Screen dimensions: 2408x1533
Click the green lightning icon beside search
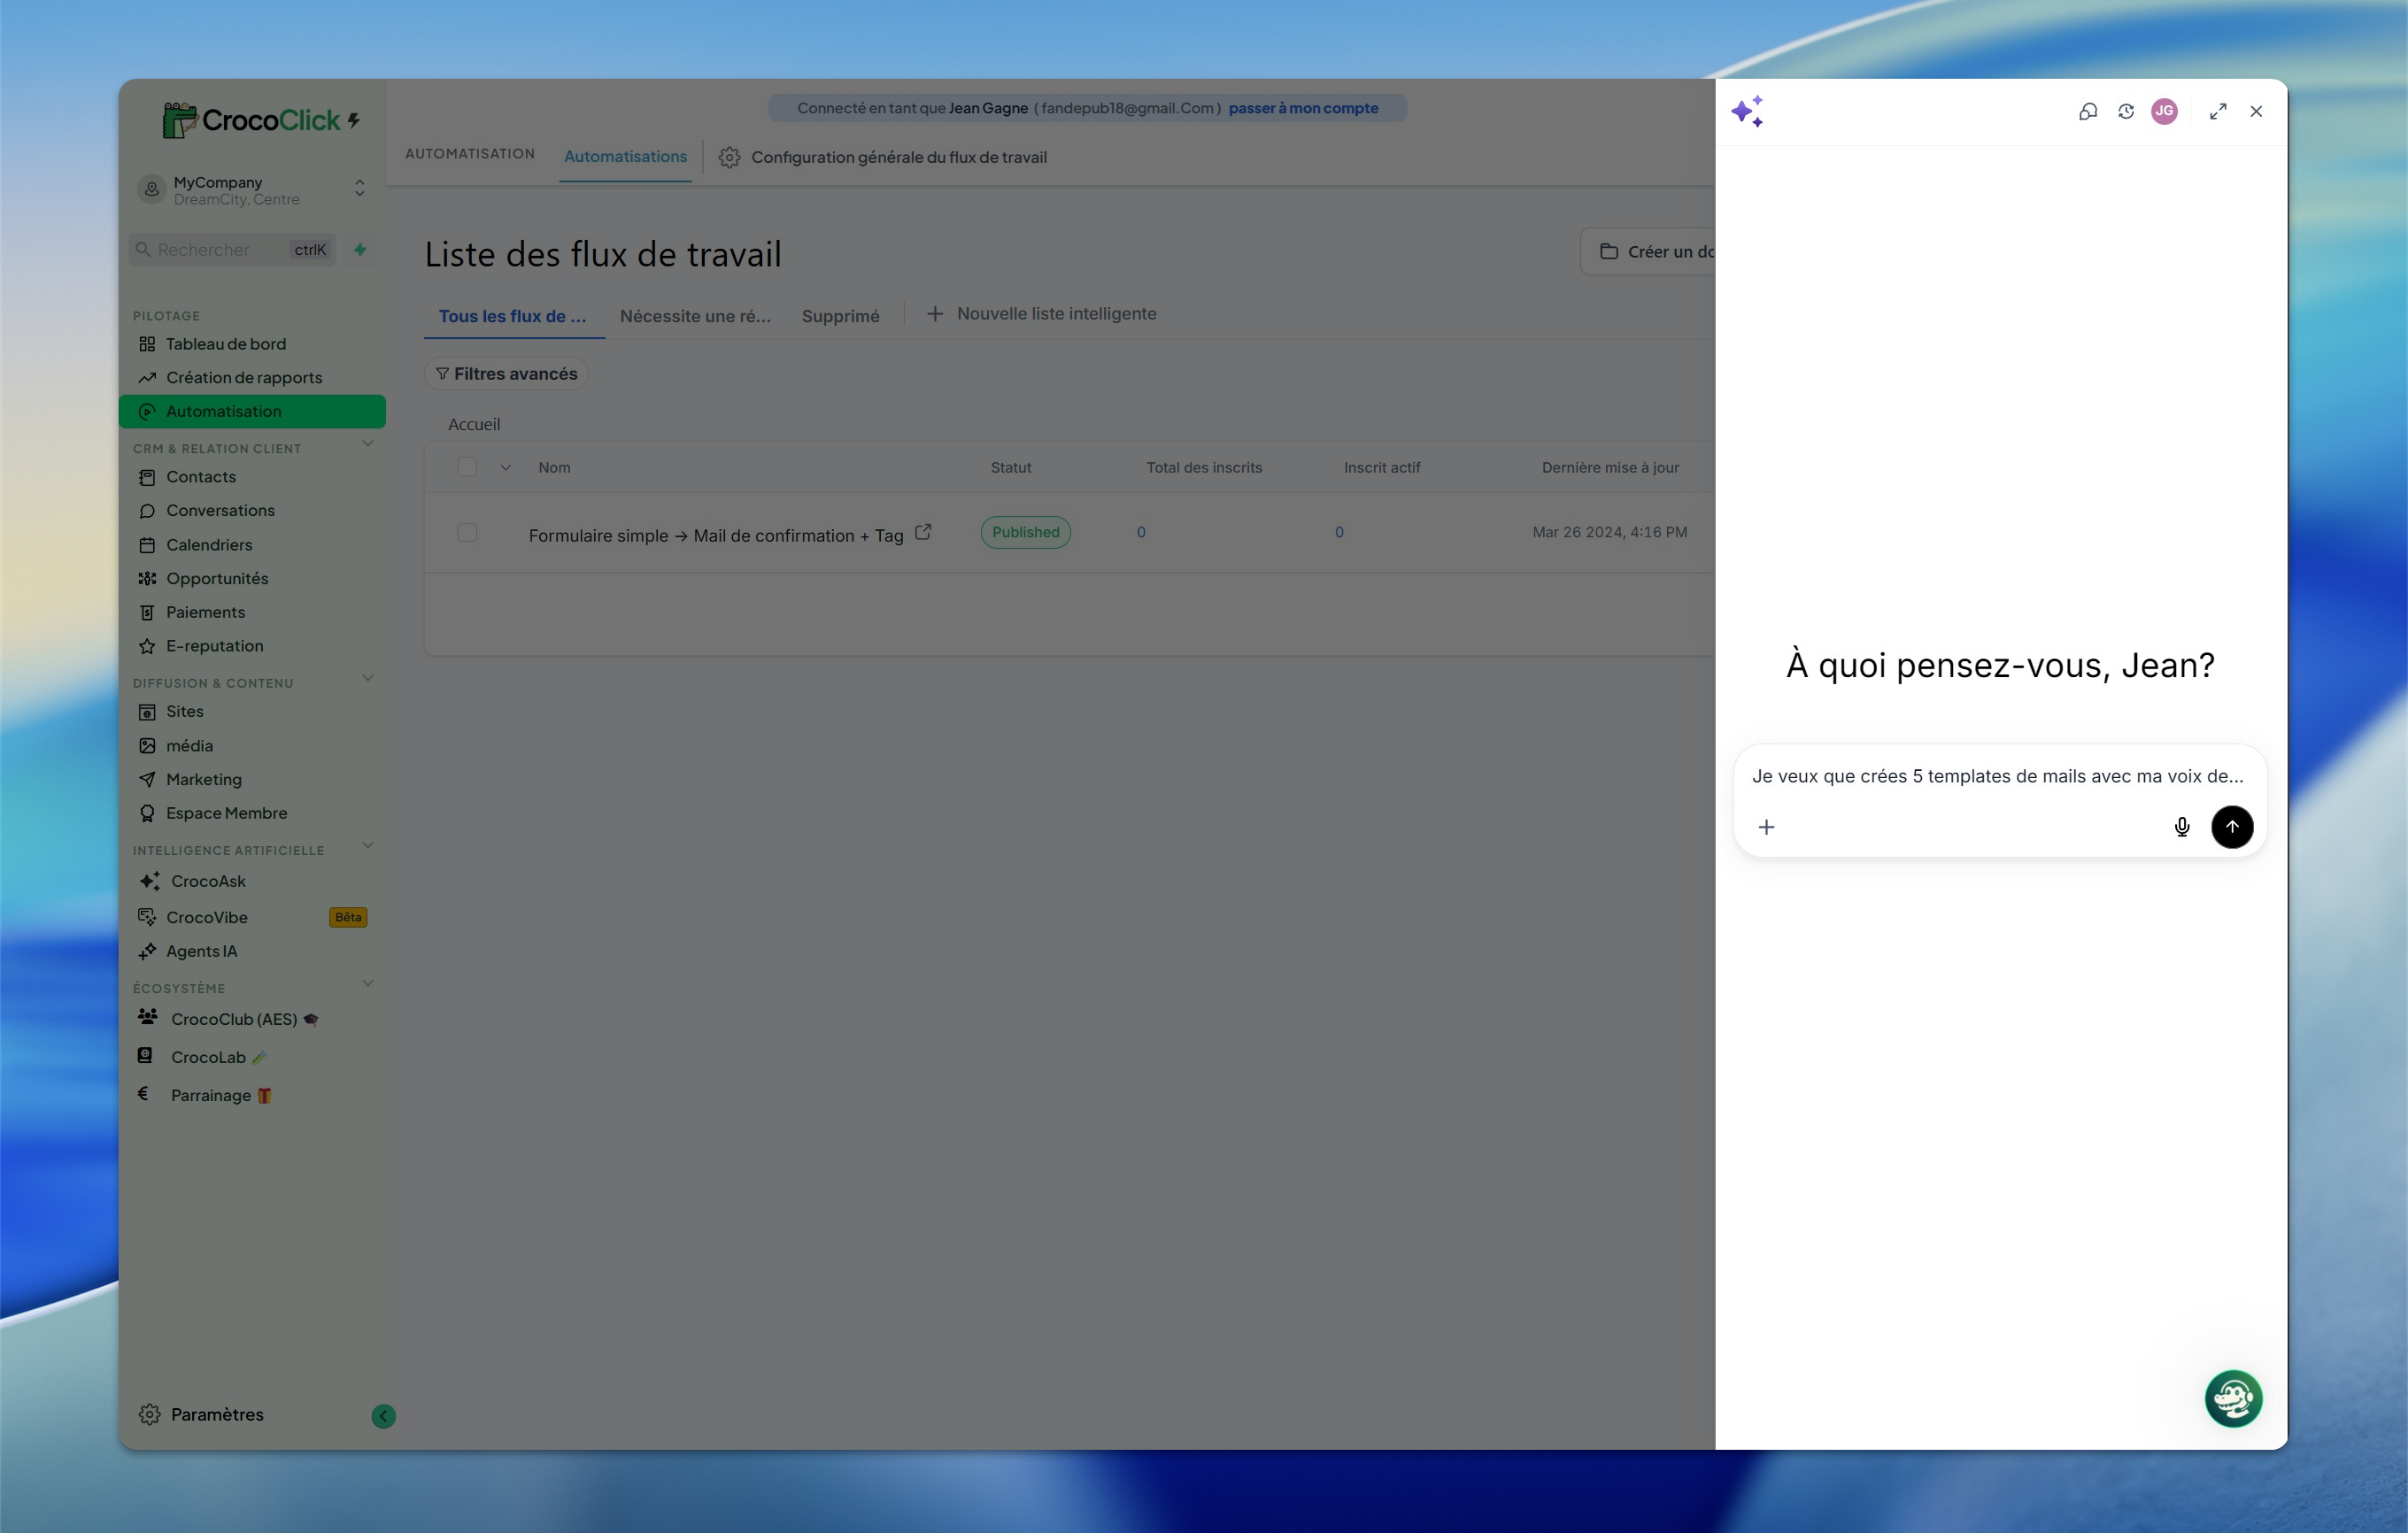360,250
